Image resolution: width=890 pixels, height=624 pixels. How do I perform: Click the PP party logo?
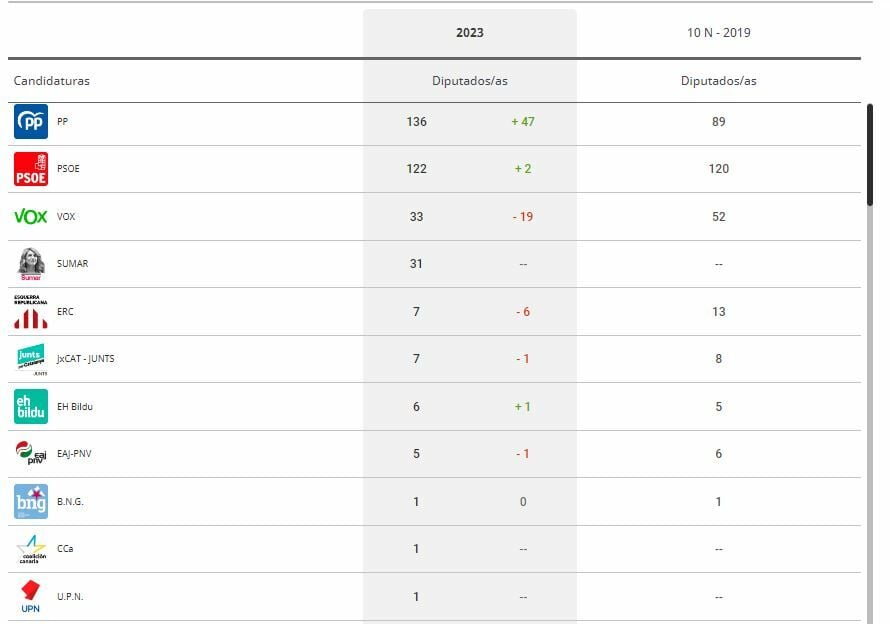tap(31, 122)
